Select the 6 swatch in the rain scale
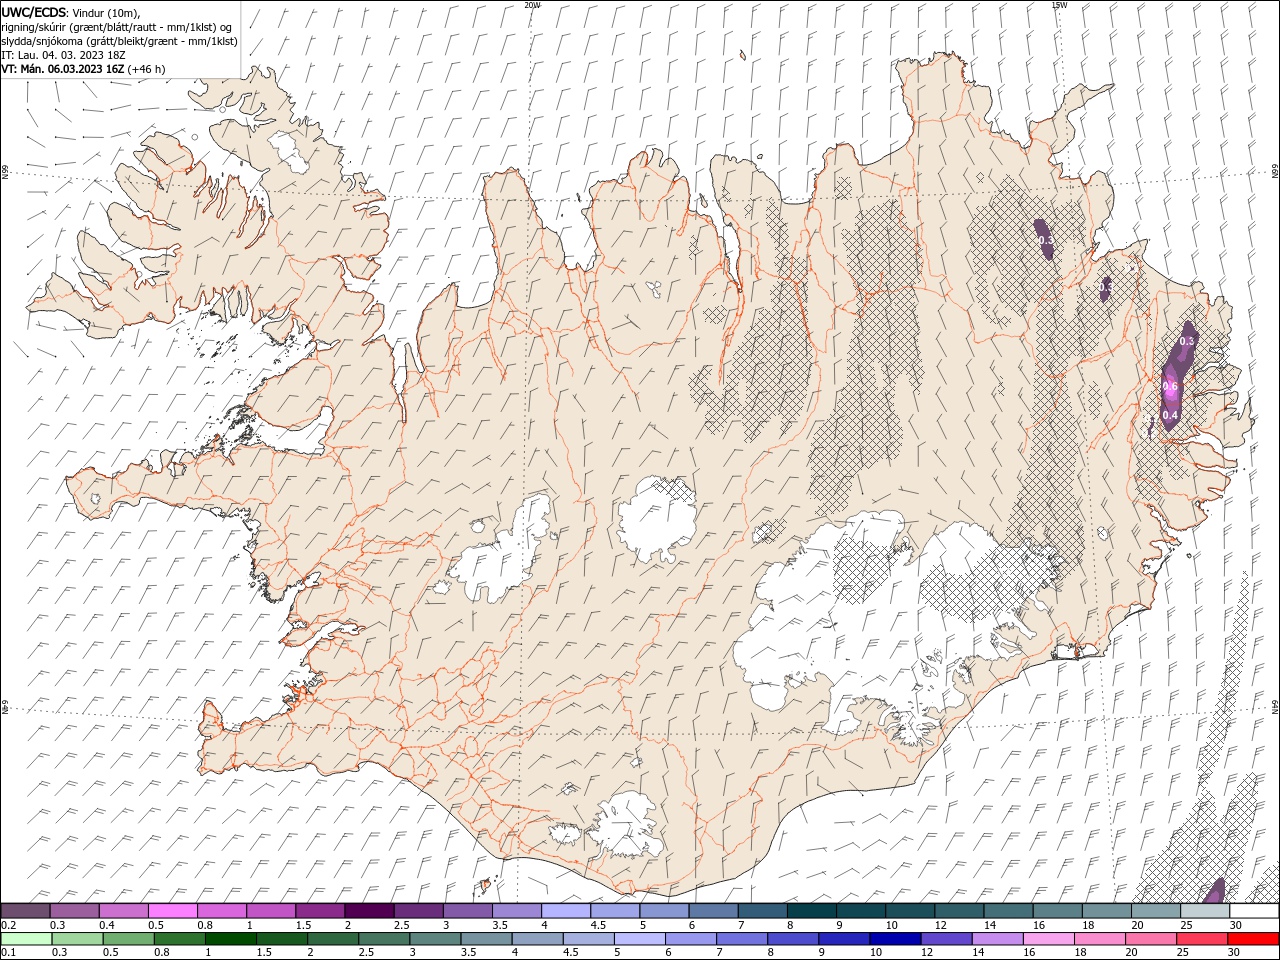The image size is (1280, 960). tap(690, 939)
